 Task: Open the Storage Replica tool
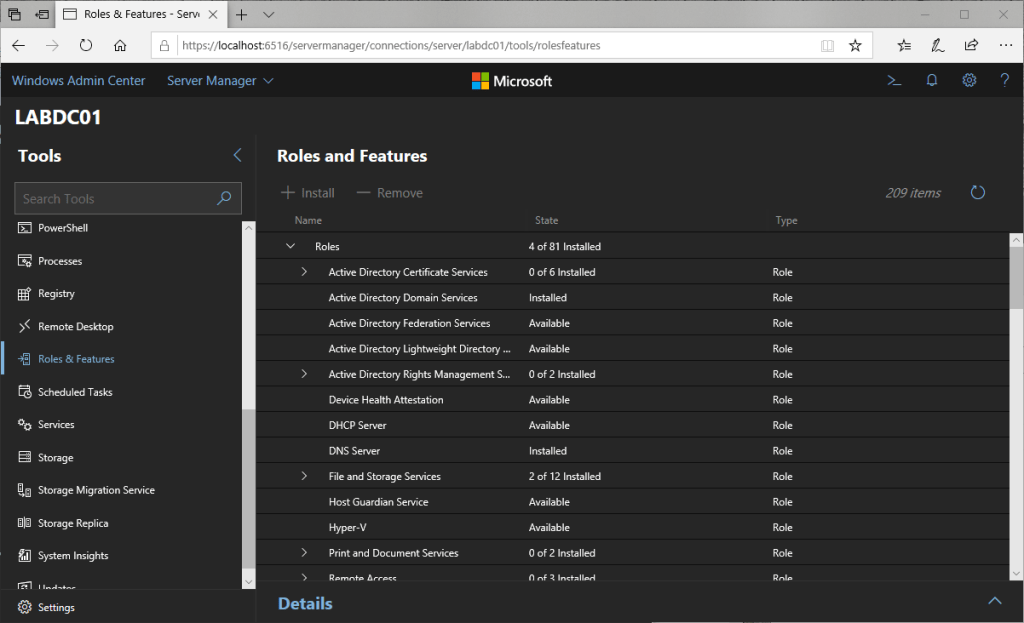pyautogui.click(x=73, y=523)
